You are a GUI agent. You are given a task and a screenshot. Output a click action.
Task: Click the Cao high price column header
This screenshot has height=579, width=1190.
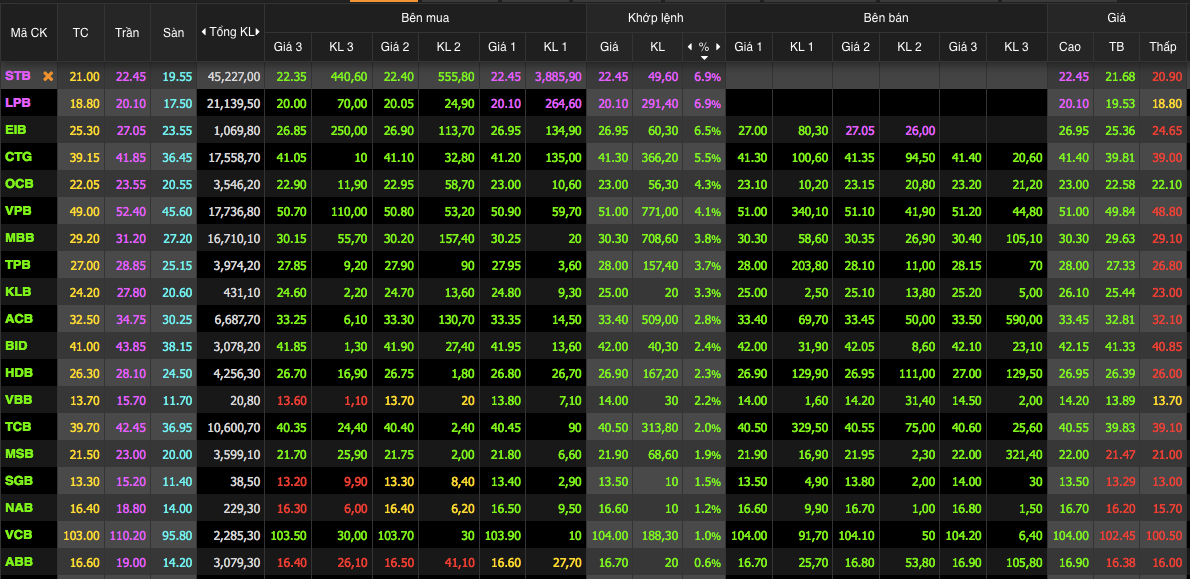1069,47
